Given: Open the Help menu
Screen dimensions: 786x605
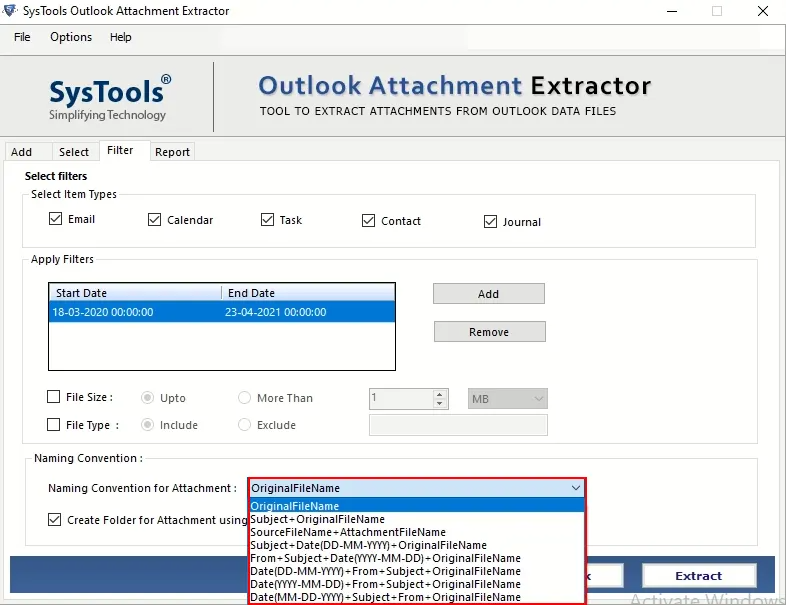Looking at the screenshot, I should click(x=120, y=37).
